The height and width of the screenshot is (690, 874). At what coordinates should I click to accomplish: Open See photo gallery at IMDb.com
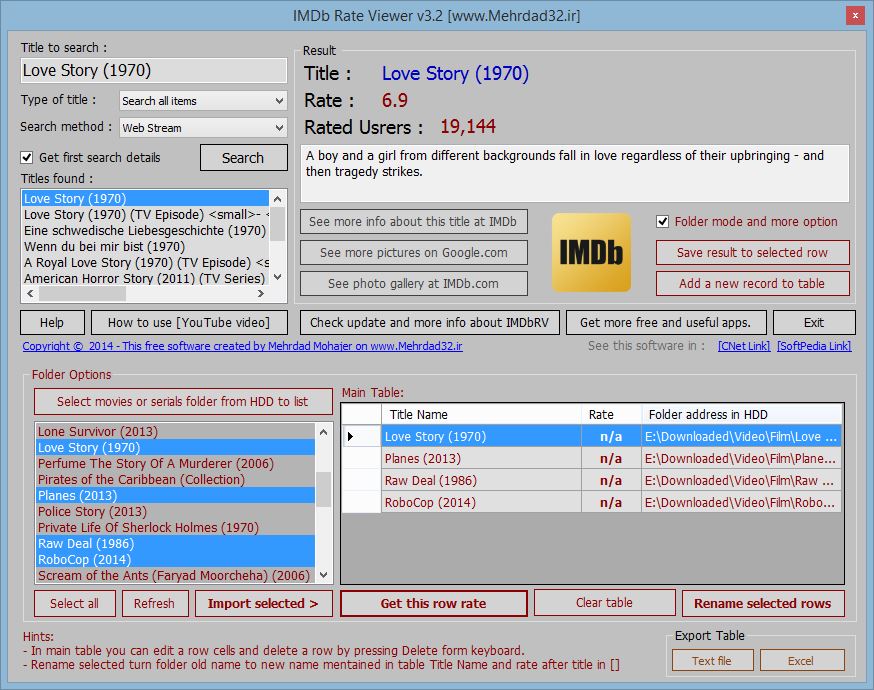pos(414,284)
